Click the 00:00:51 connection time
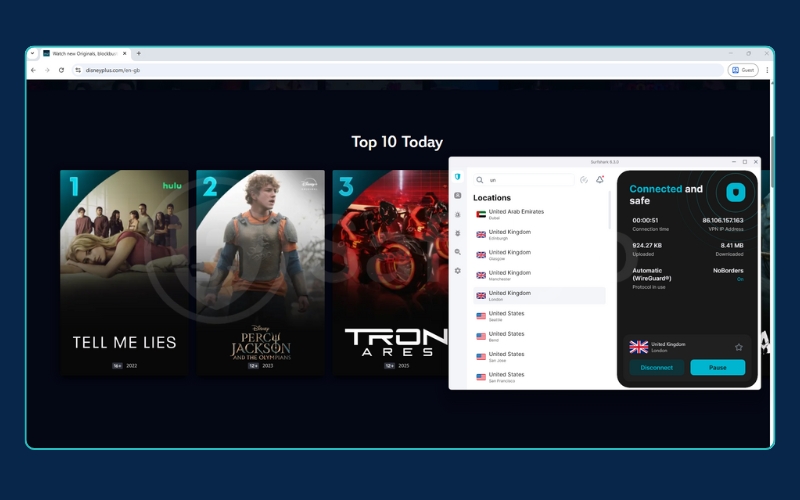Image resolution: width=800 pixels, height=500 pixels. click(645, 220)
